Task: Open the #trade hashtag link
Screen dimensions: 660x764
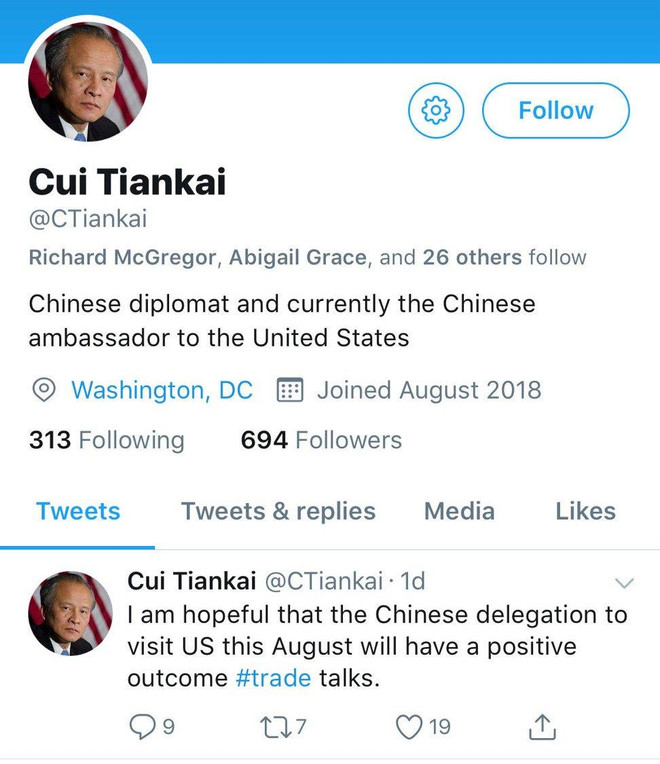Action: 273,678
